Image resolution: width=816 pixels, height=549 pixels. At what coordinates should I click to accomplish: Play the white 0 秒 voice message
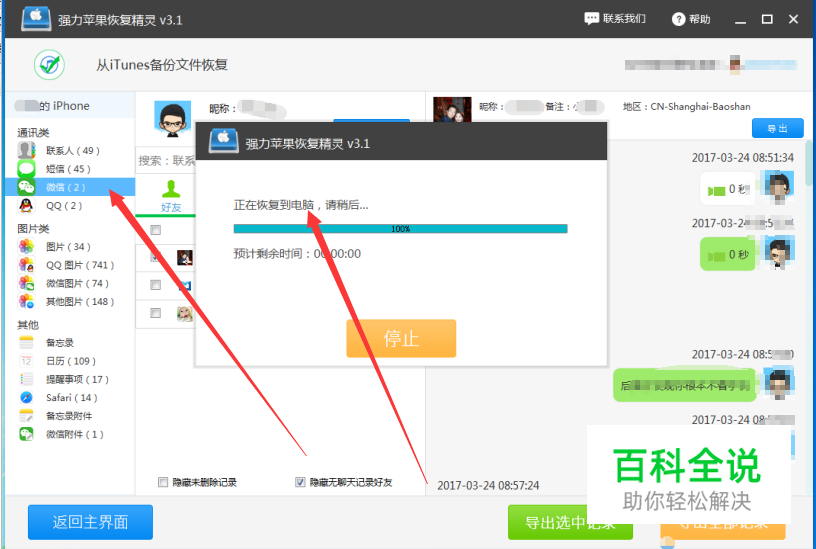coord(728,189)
